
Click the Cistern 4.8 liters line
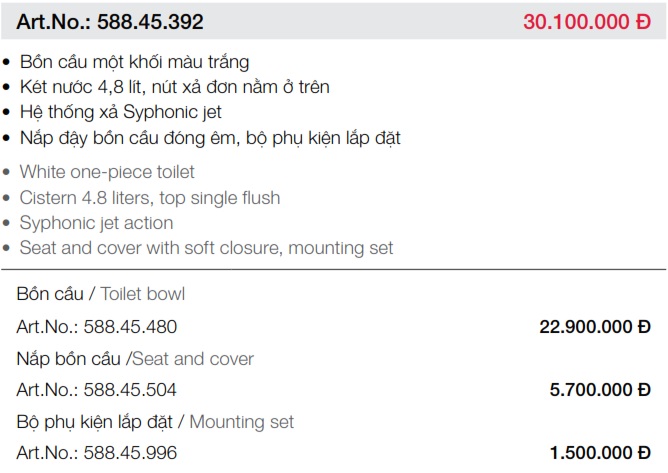point(150,198)
